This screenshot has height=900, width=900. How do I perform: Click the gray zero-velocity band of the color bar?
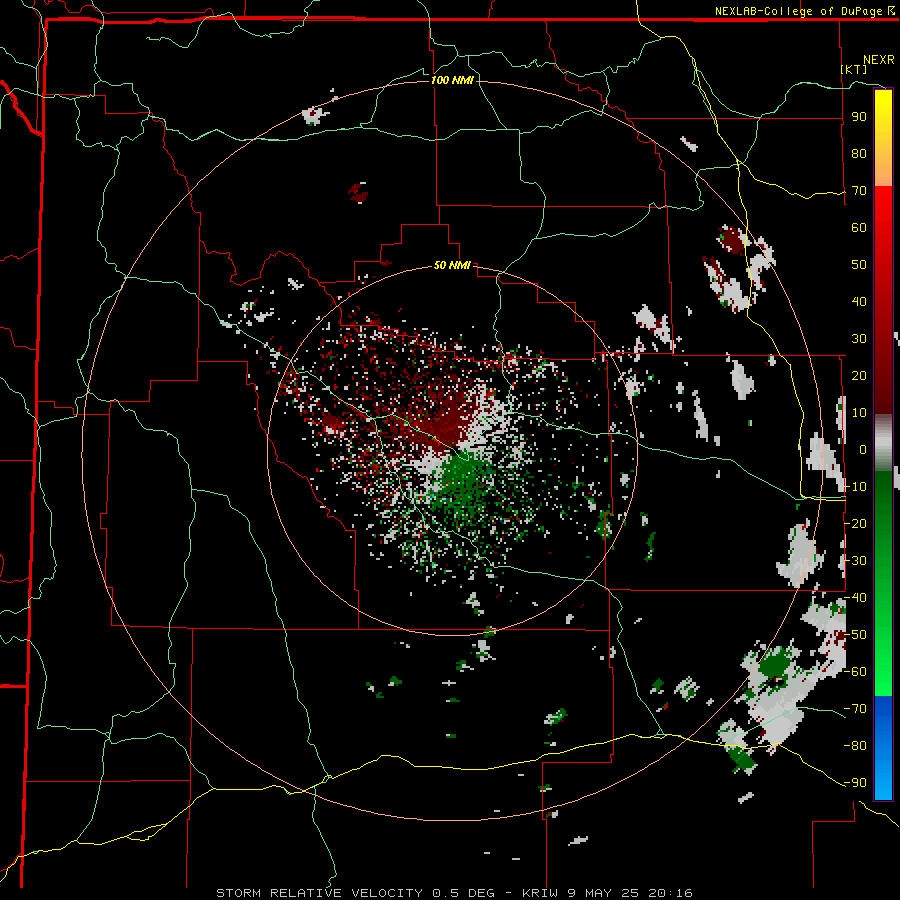click(x=883, y=443)
